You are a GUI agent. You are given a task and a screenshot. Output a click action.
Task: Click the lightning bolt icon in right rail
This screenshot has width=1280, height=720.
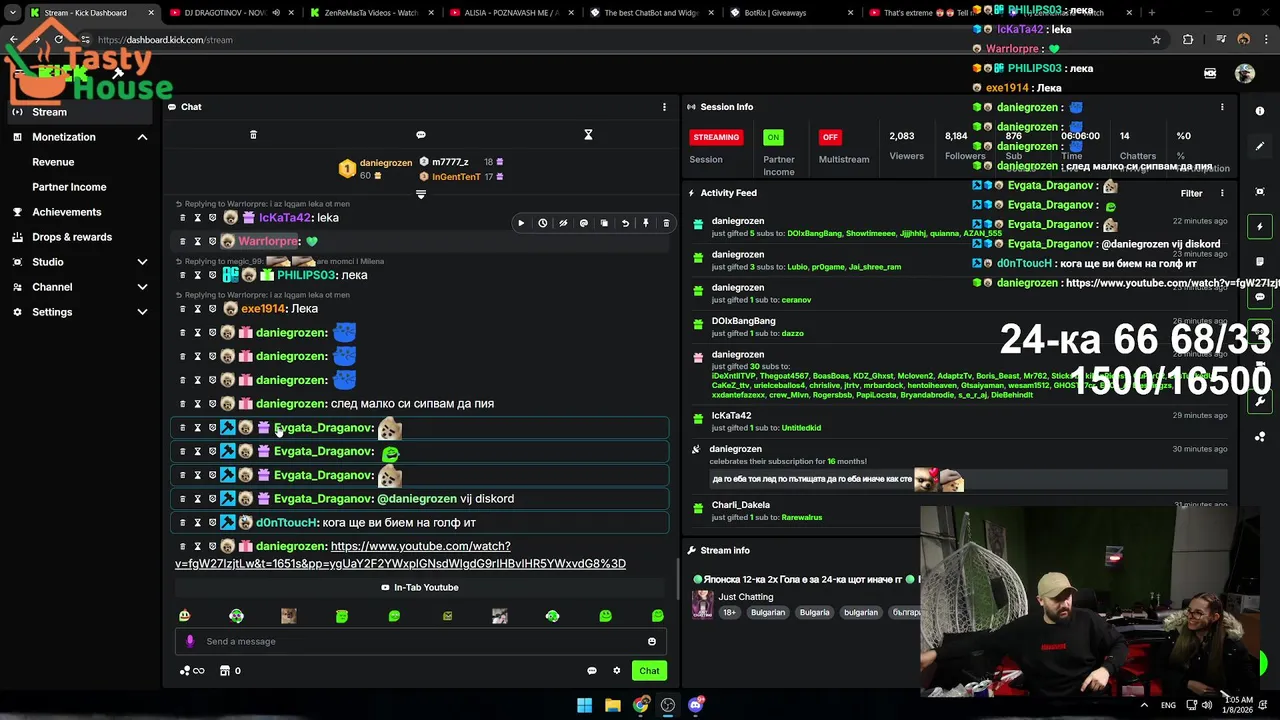pos(1260,227)
